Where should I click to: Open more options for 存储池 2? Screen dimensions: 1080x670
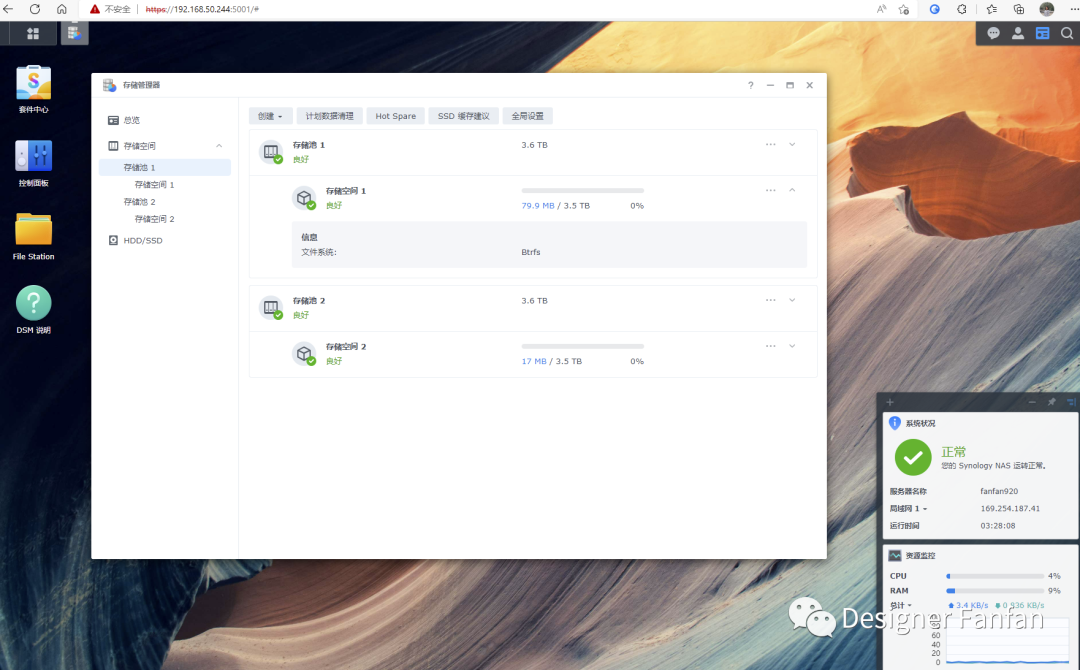(x=771, y=300)
